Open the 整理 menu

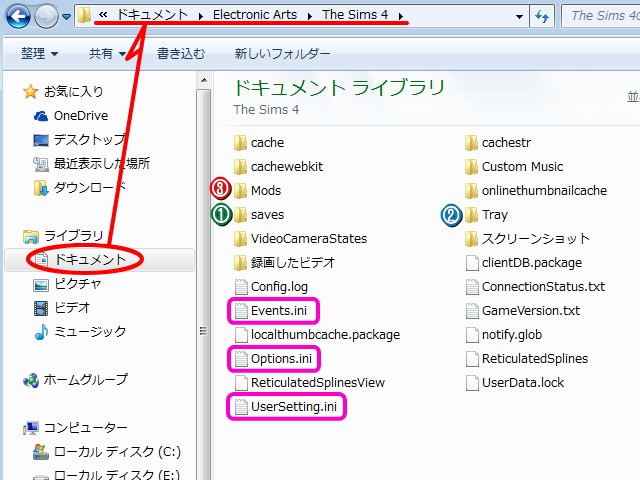pyautogui.click(x=40, y=53)
